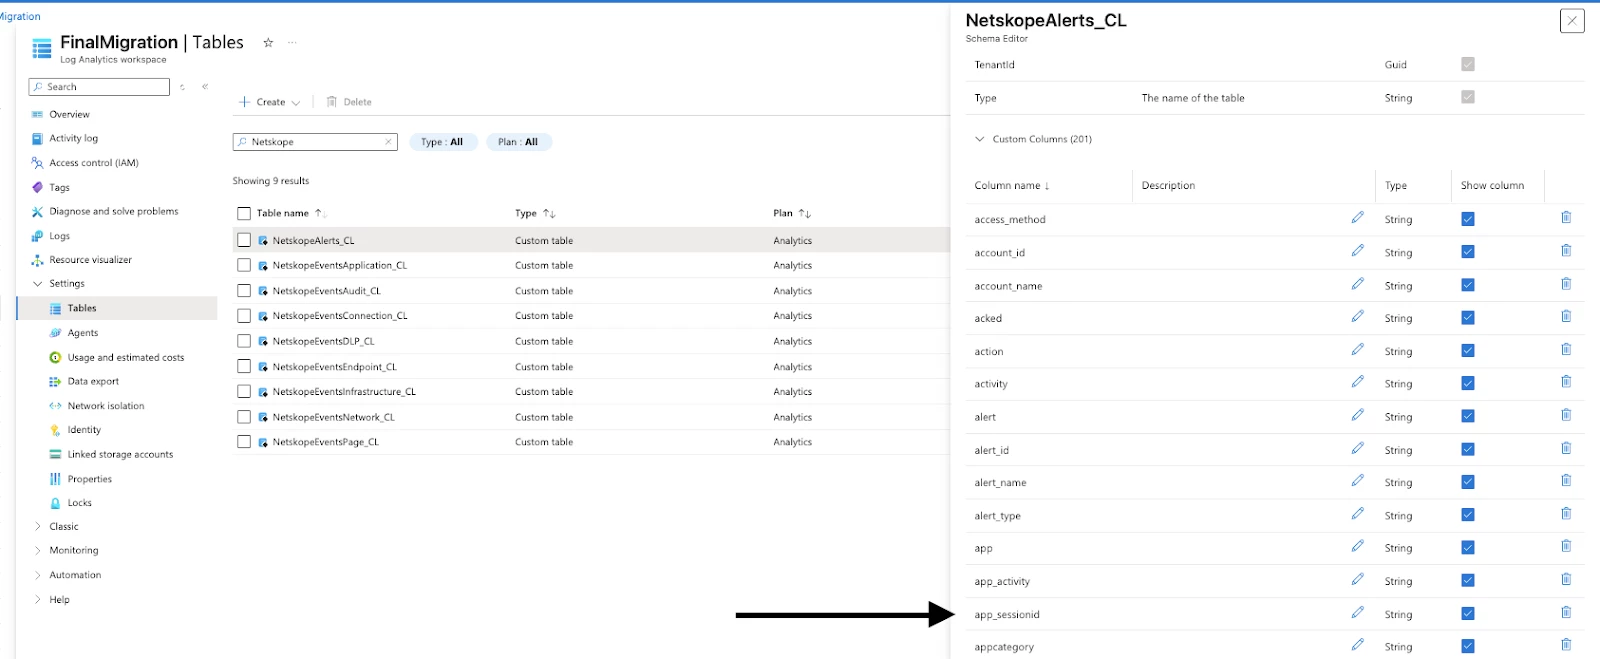The width and height of the screenshot is (1600, 659).
Task: Click the trash icon for action column
Action: click(x=1566, y=349)
